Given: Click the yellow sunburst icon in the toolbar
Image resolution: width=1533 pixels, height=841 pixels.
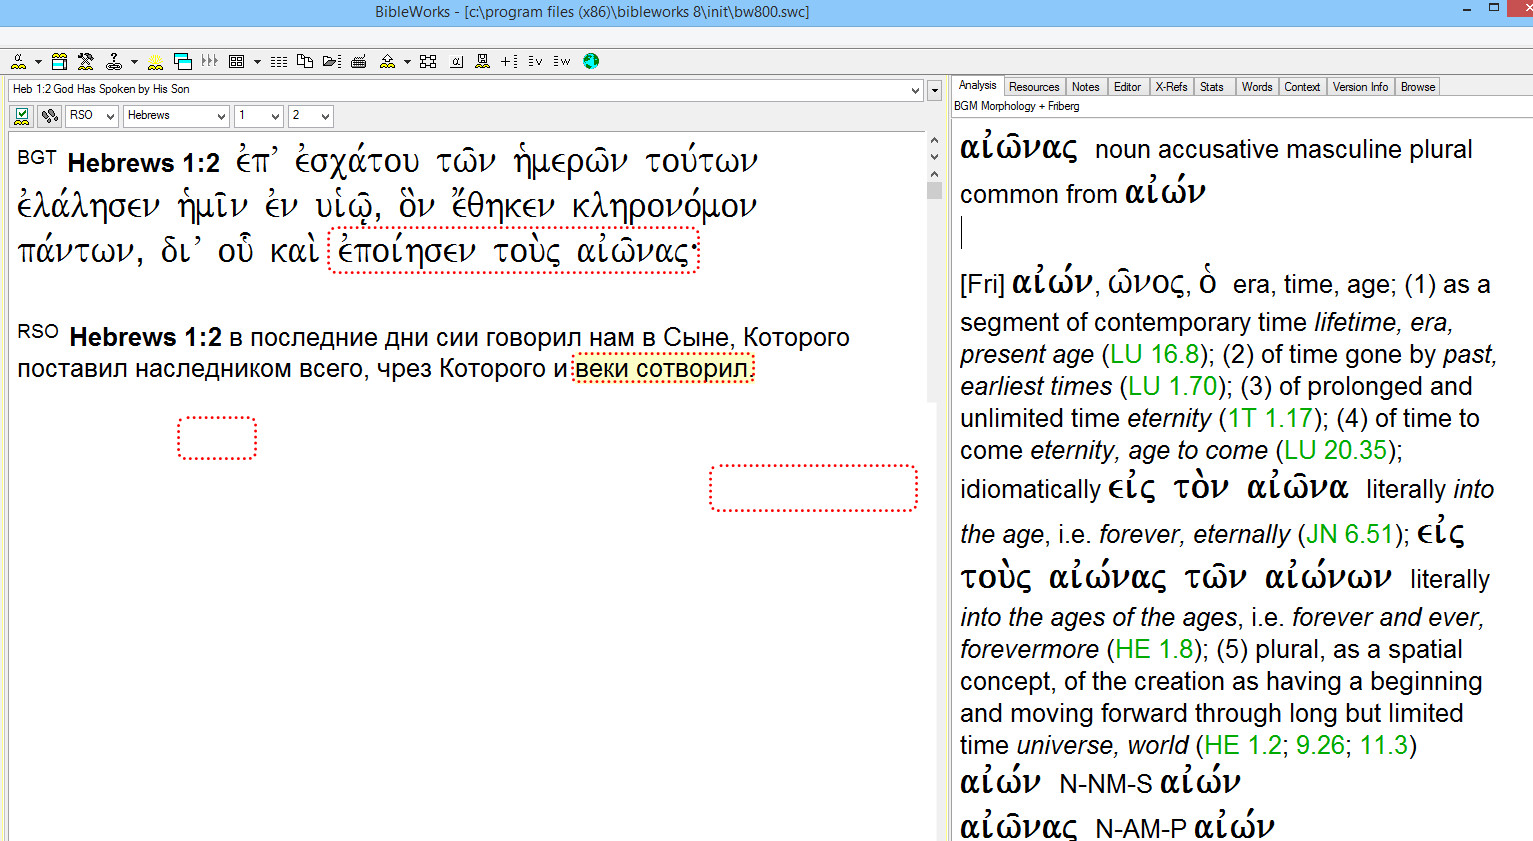Looking at the screenshot, I should (x=155, y=61).
